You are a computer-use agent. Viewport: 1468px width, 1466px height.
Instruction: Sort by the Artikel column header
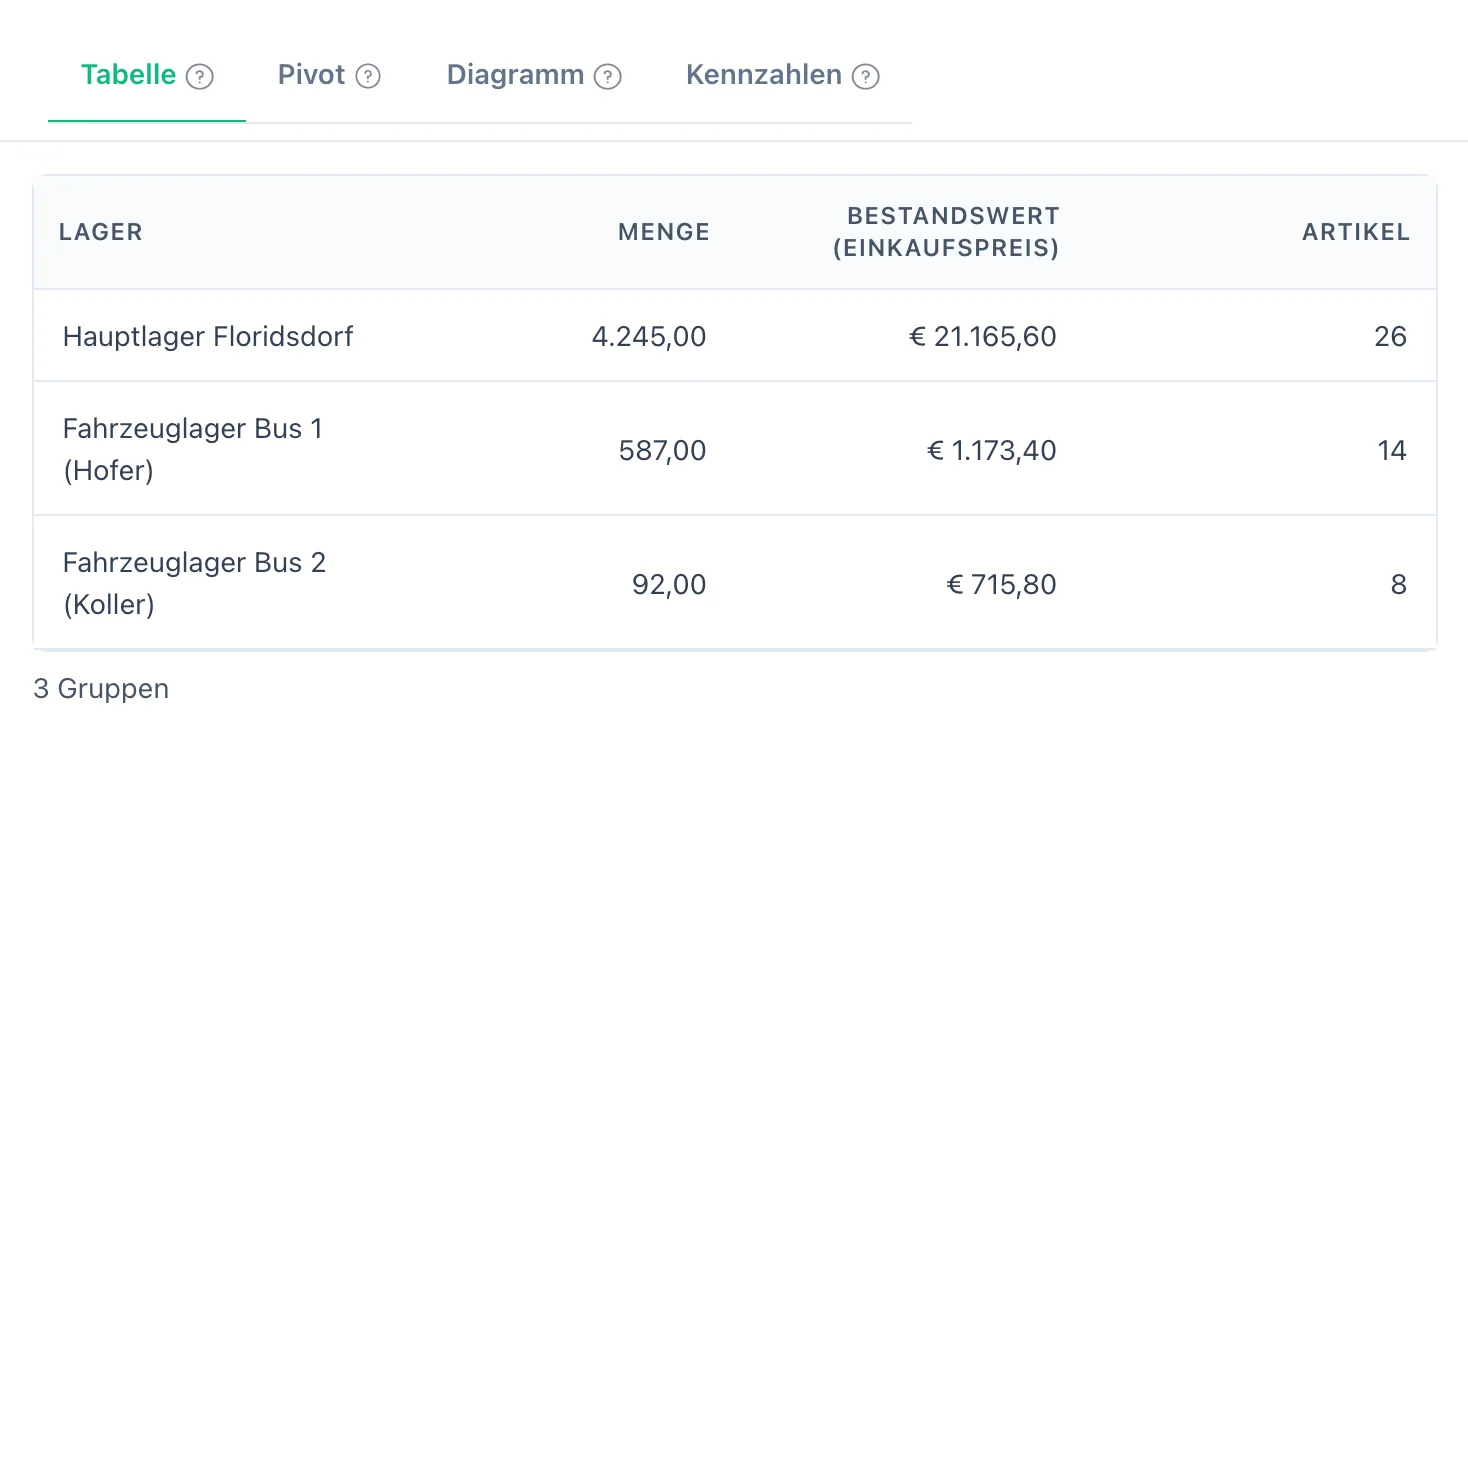coord(1356,232)
